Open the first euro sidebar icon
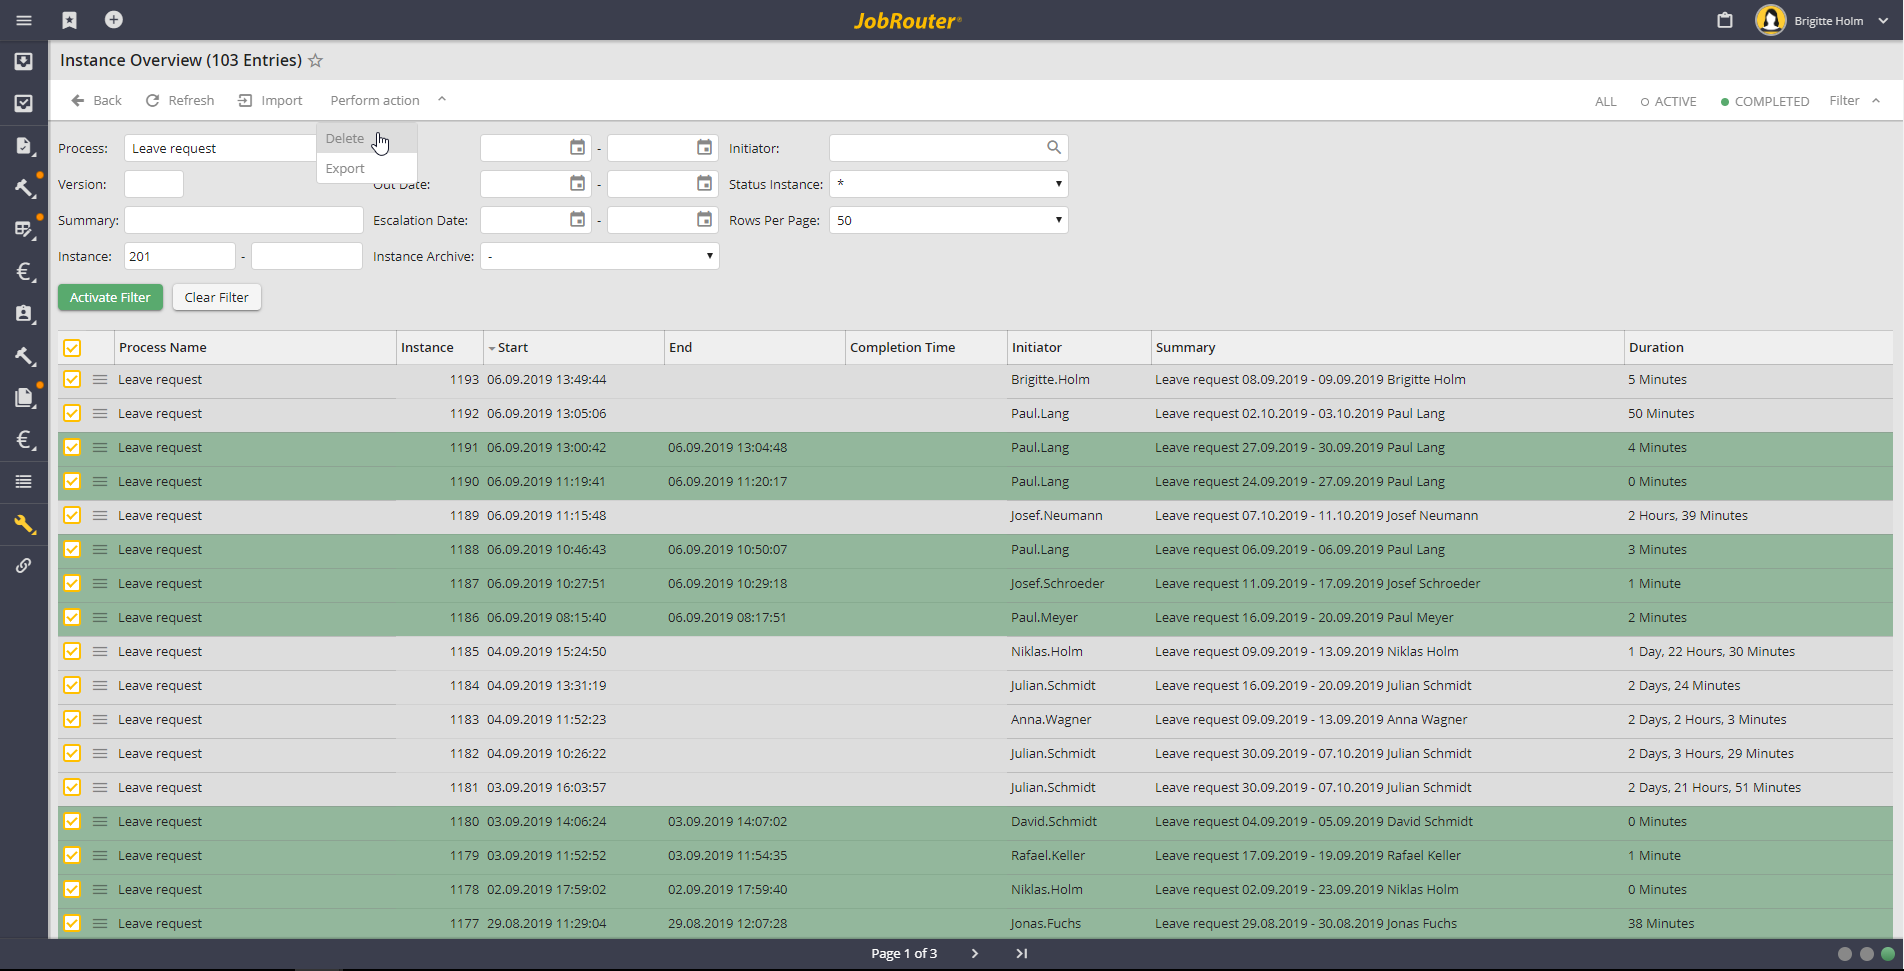The height and width of the screenshot is (971, 1904). 25,272
